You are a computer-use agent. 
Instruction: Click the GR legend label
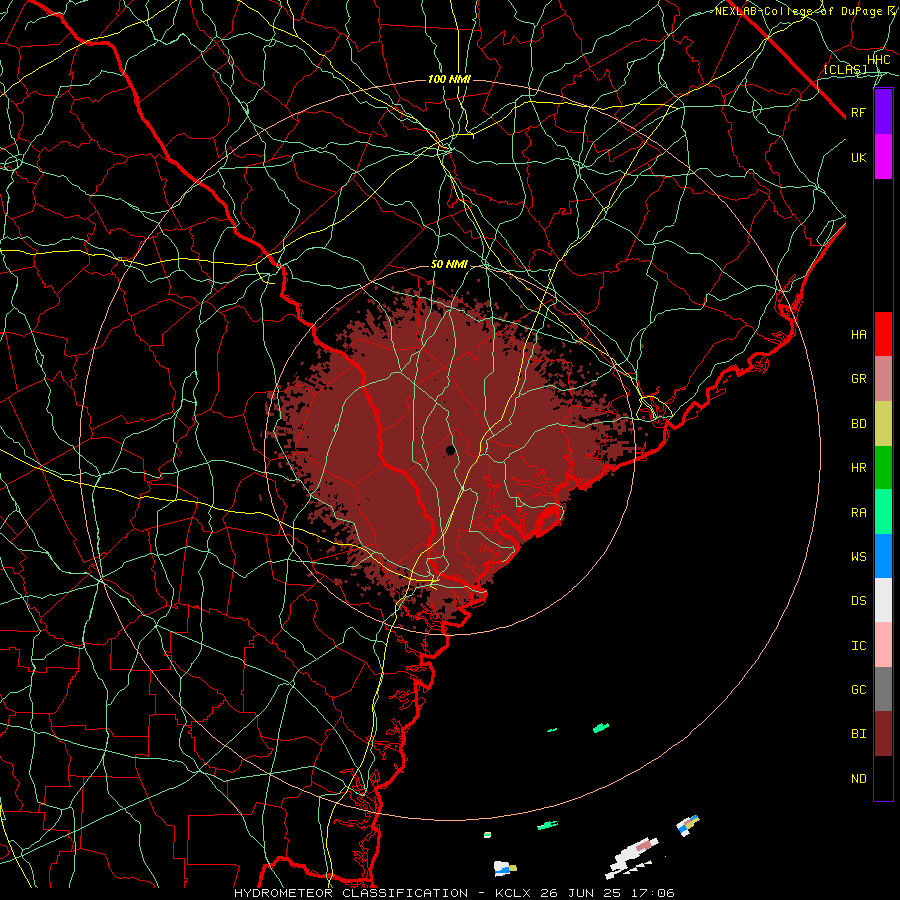(858, 378)
